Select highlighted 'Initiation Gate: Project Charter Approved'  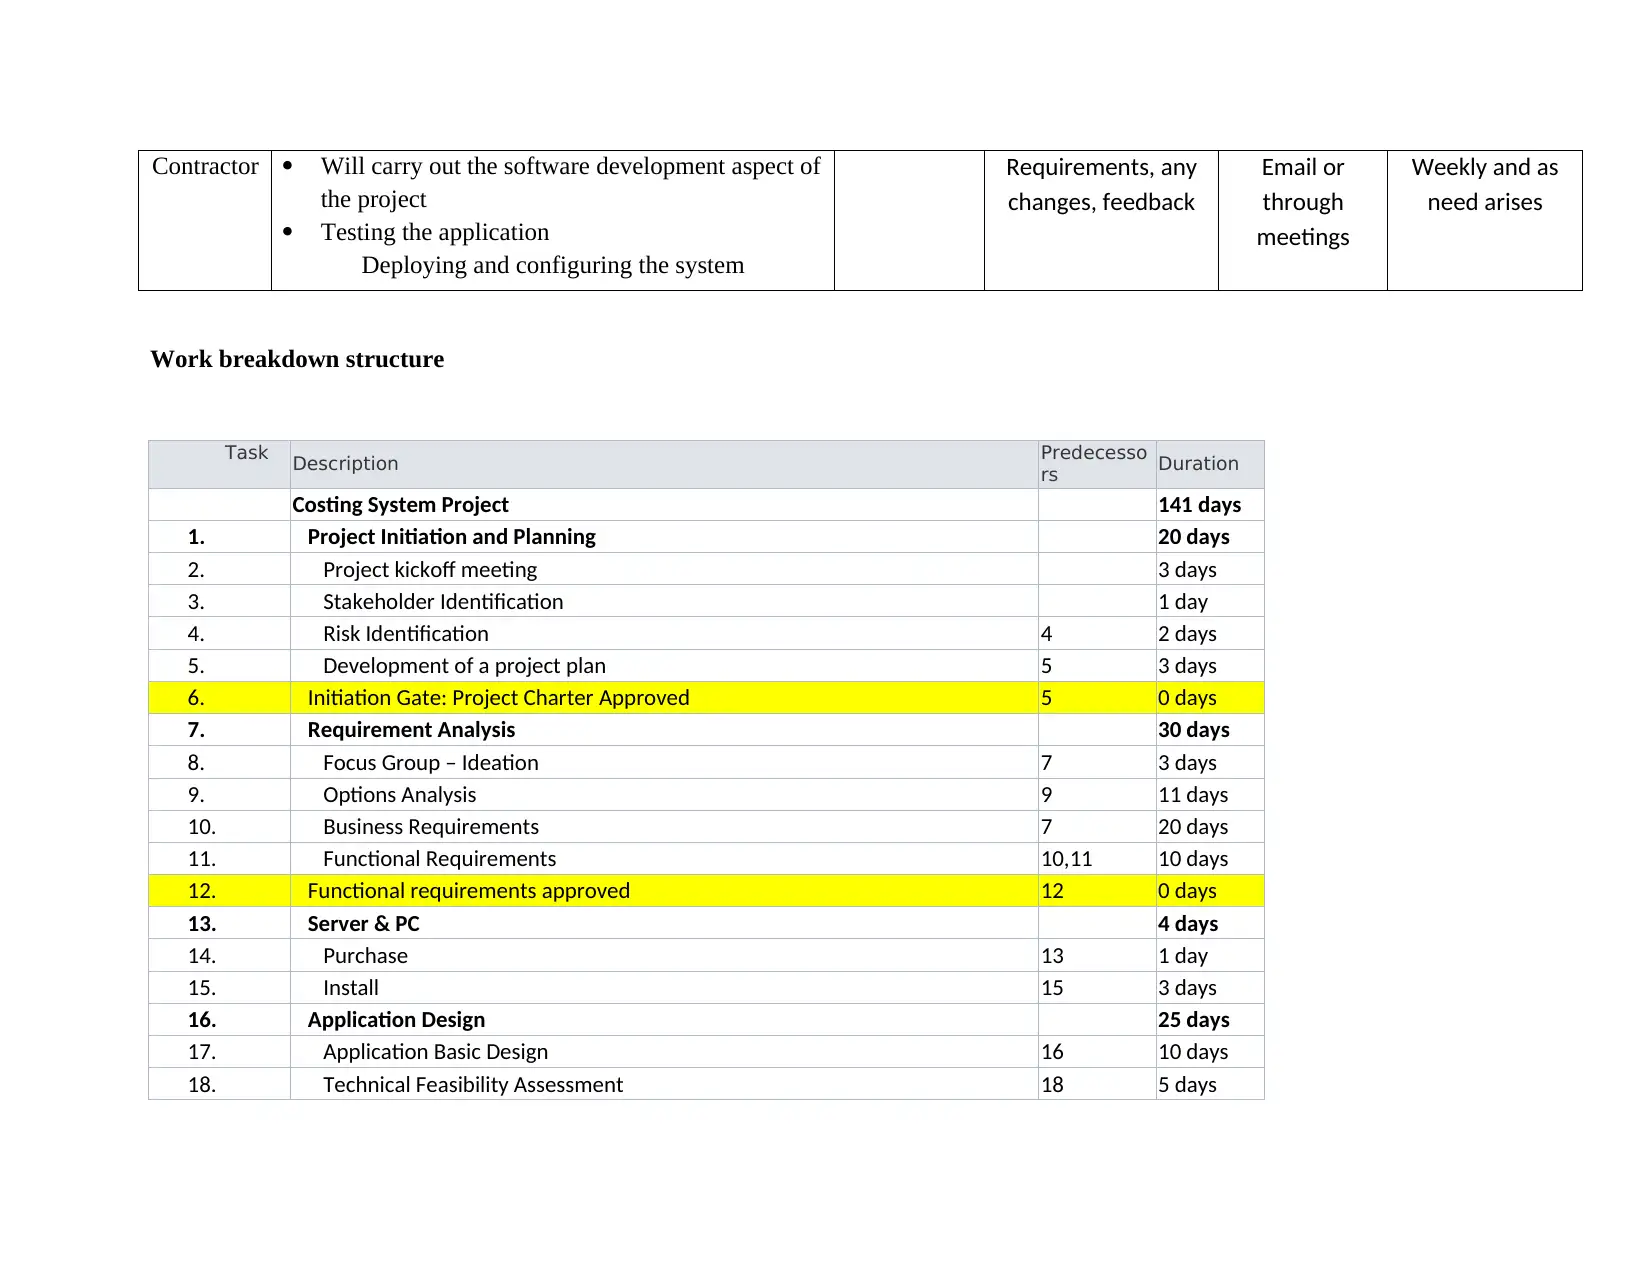click(498, 698)
